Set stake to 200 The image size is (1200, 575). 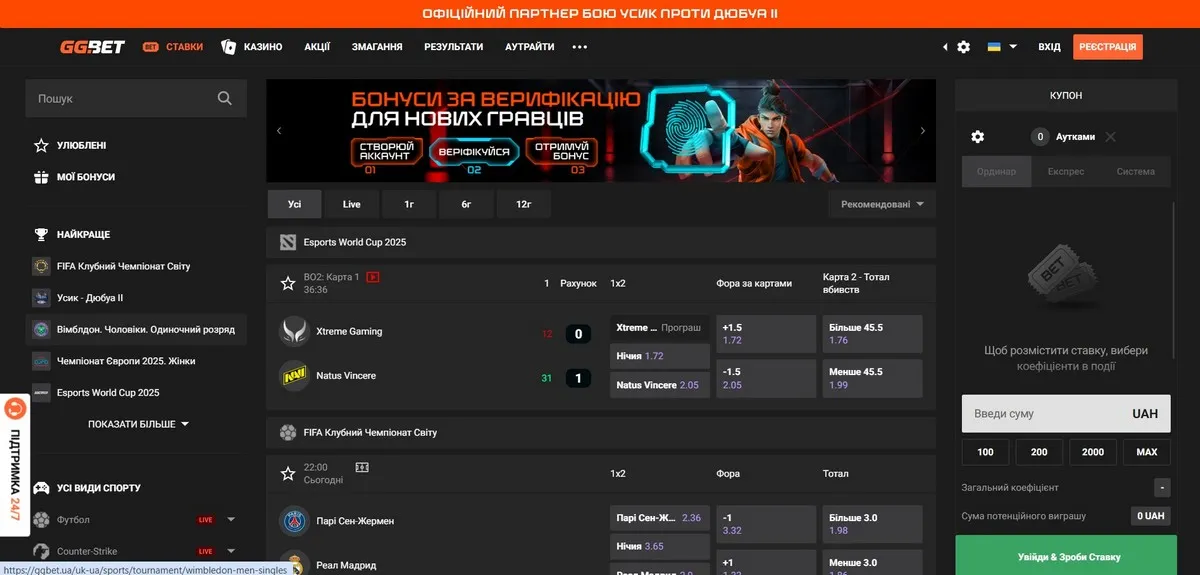click(1040, 452)
